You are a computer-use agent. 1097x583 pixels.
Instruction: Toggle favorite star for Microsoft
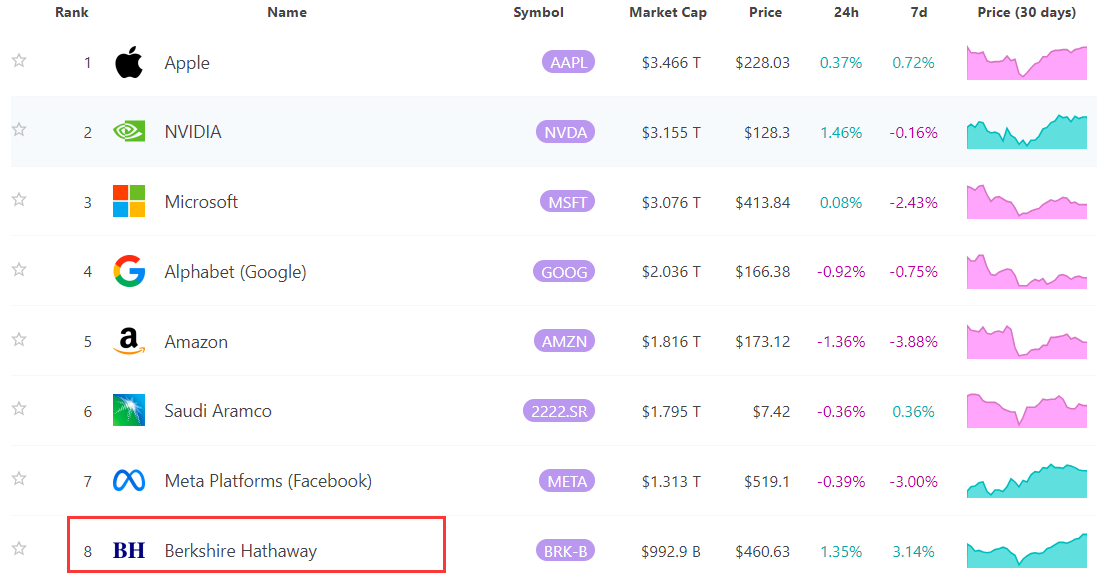tap(18, 200)
